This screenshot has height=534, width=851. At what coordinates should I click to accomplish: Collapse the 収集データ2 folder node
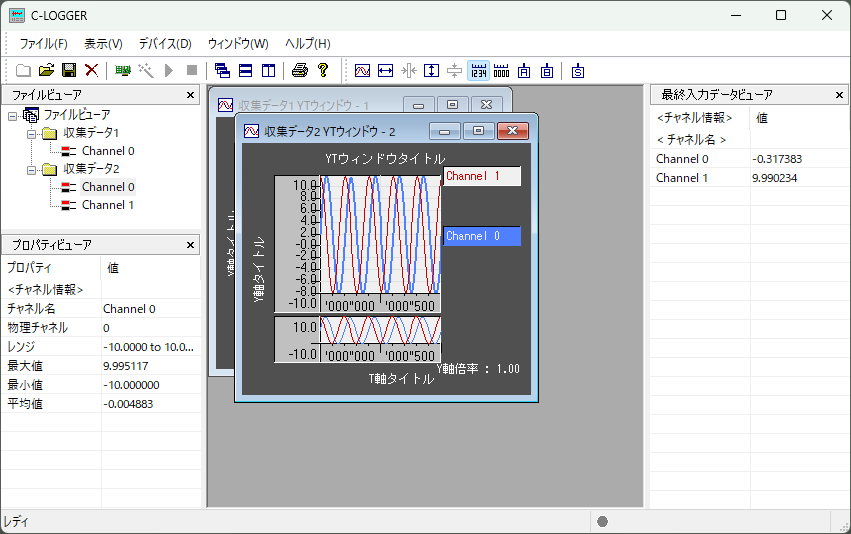click(32, 169)
